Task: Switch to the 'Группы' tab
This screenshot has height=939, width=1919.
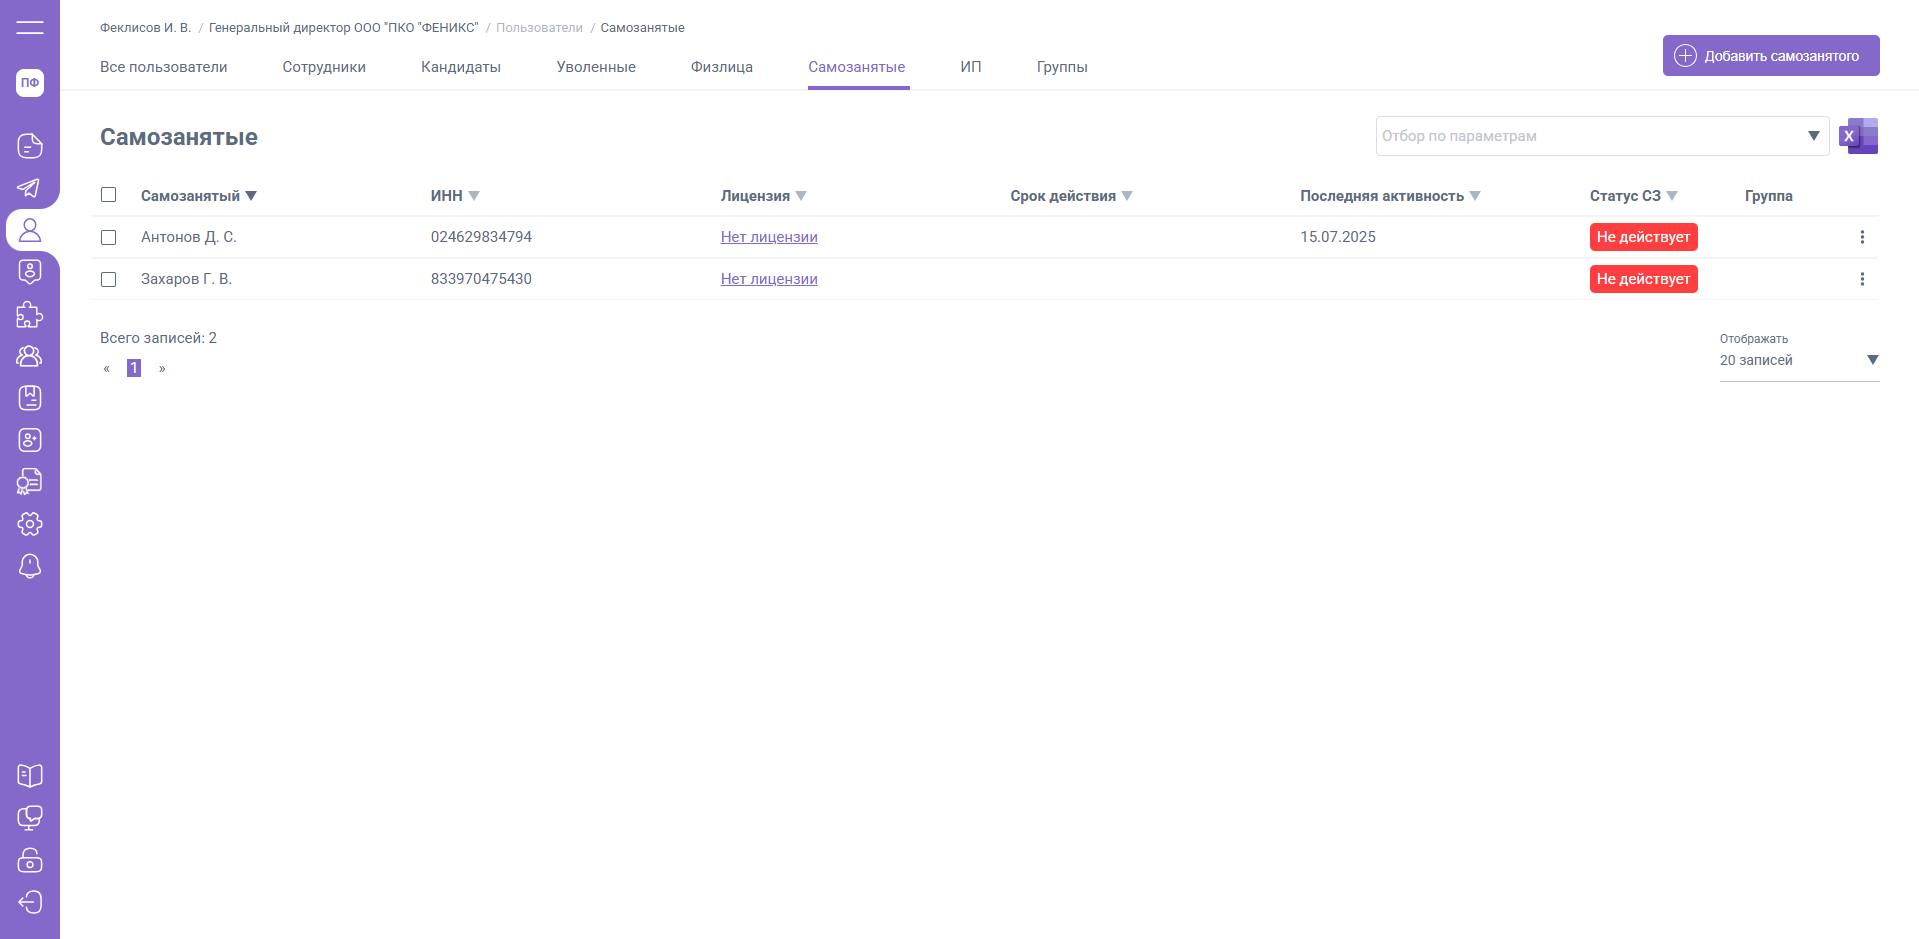Action: click(1061, 67)
